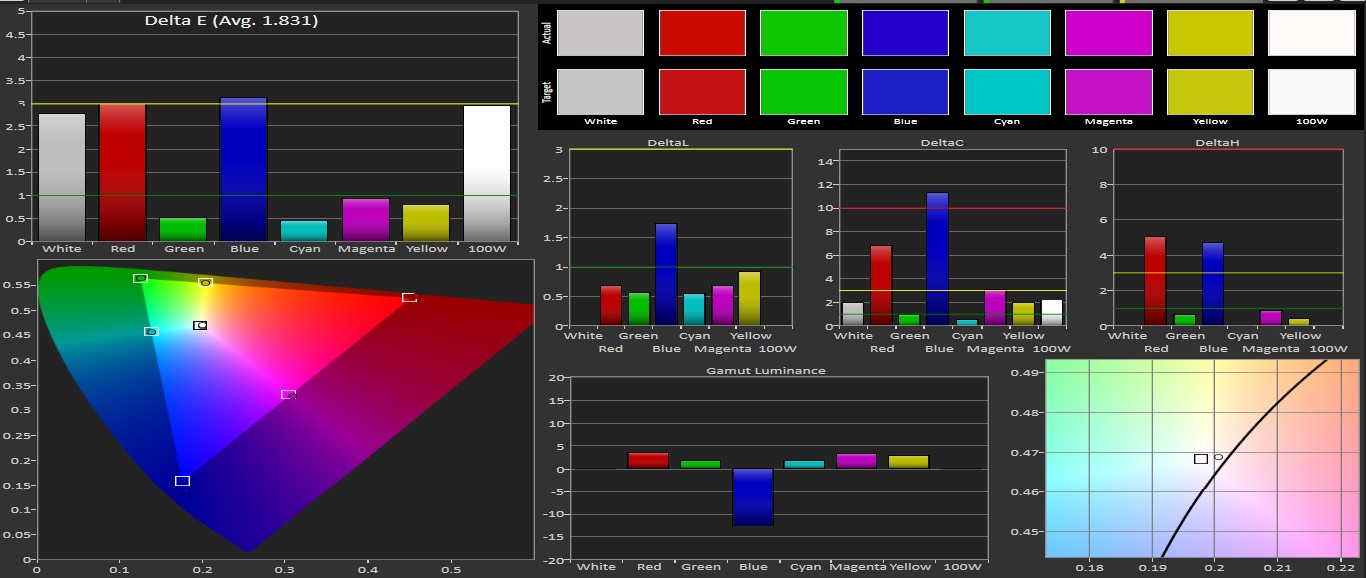The image size is (1366, 578).
Task: Click the Actual 100W white swatch
Action: (1310, 33)
